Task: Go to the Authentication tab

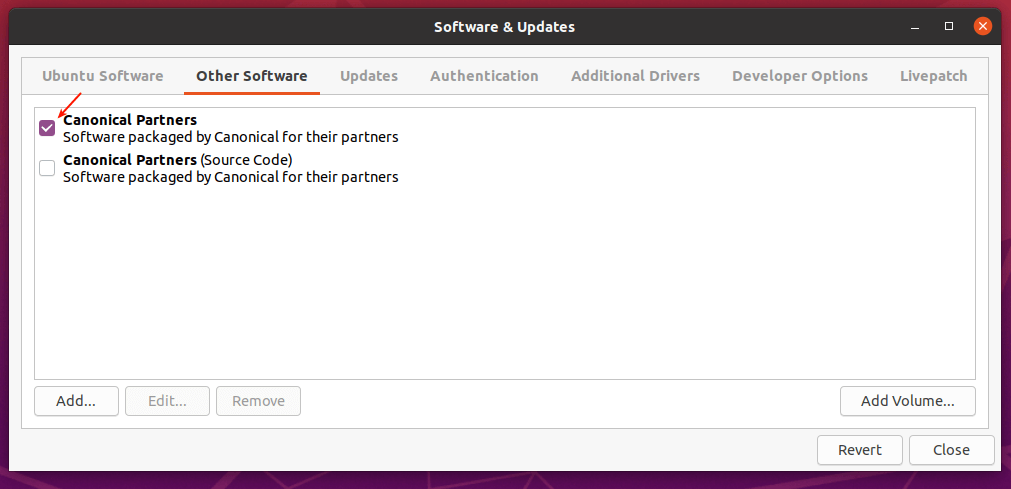Action: tap(484, 76)
